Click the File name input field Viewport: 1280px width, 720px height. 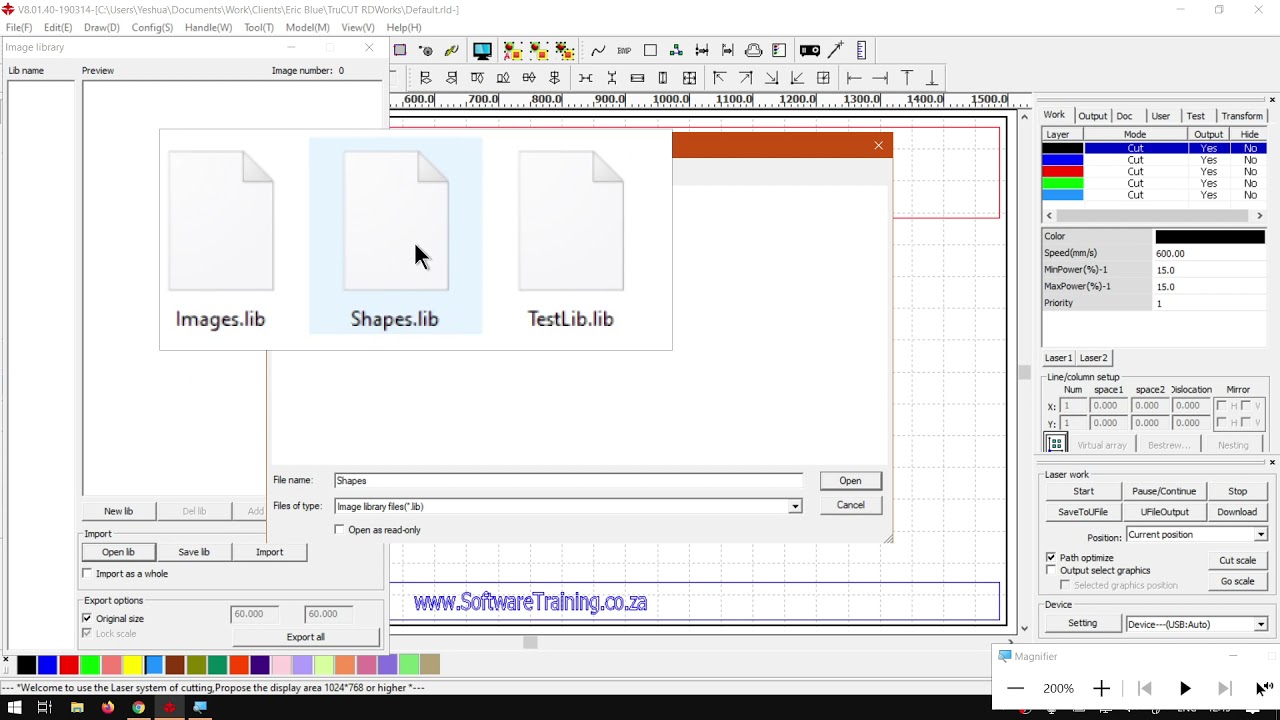pyautogui.click(x=568, y=481)
